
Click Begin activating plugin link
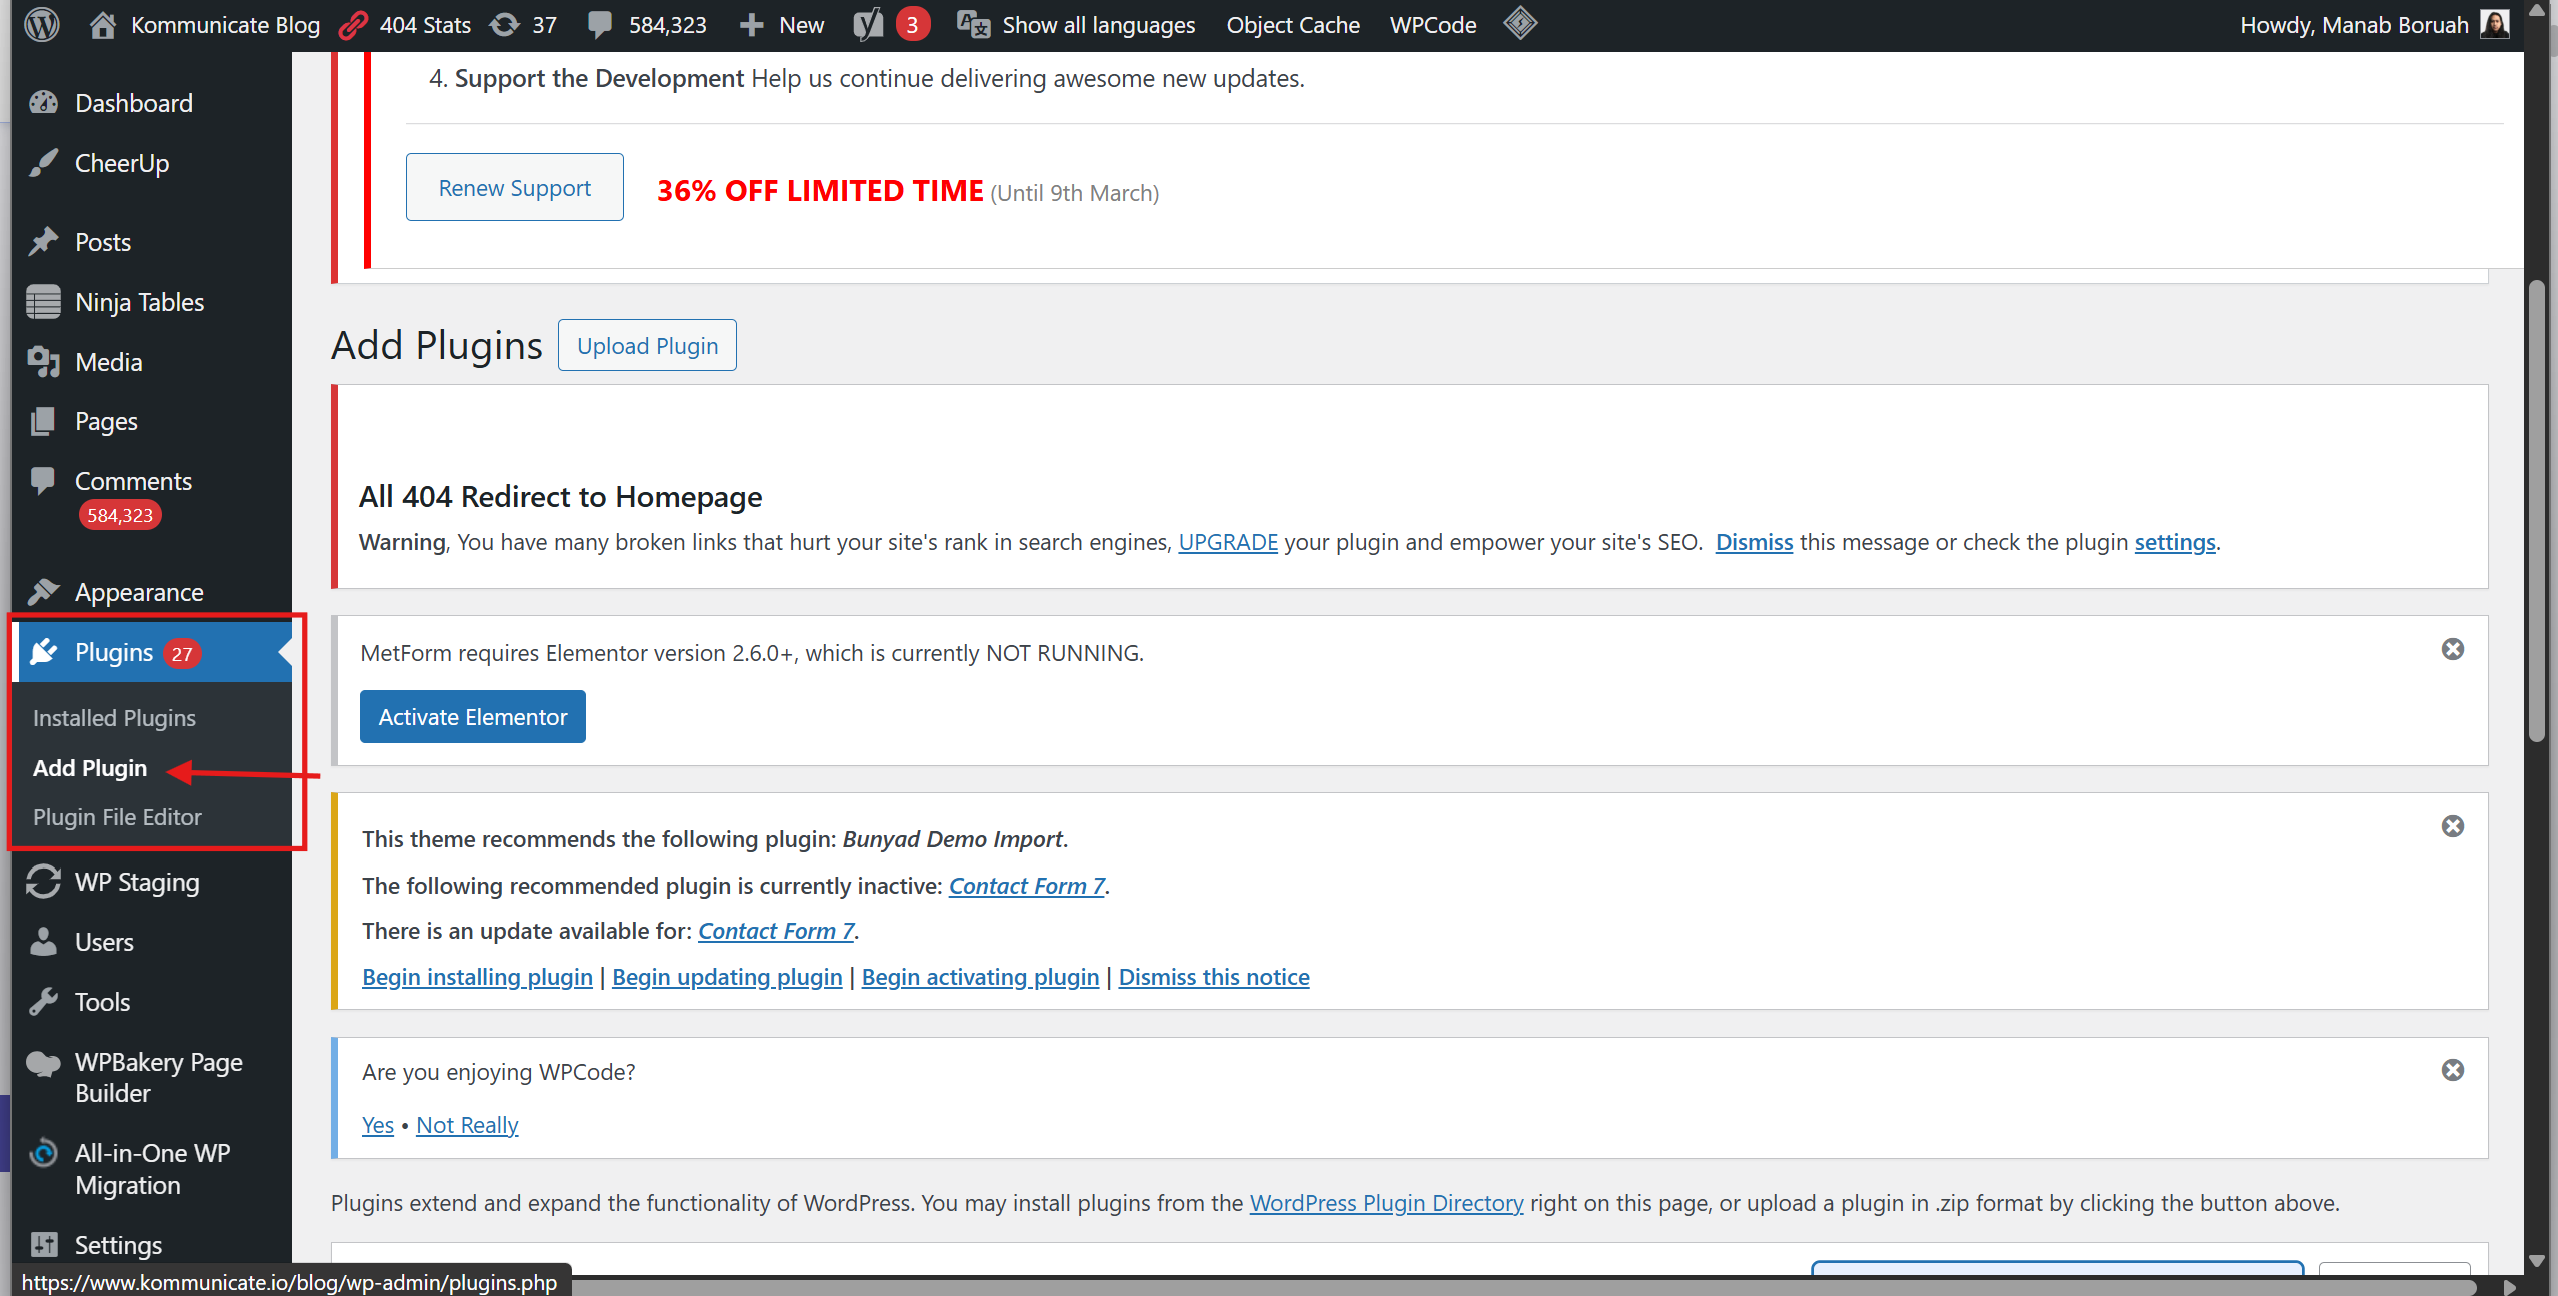(x=980, y=976)
